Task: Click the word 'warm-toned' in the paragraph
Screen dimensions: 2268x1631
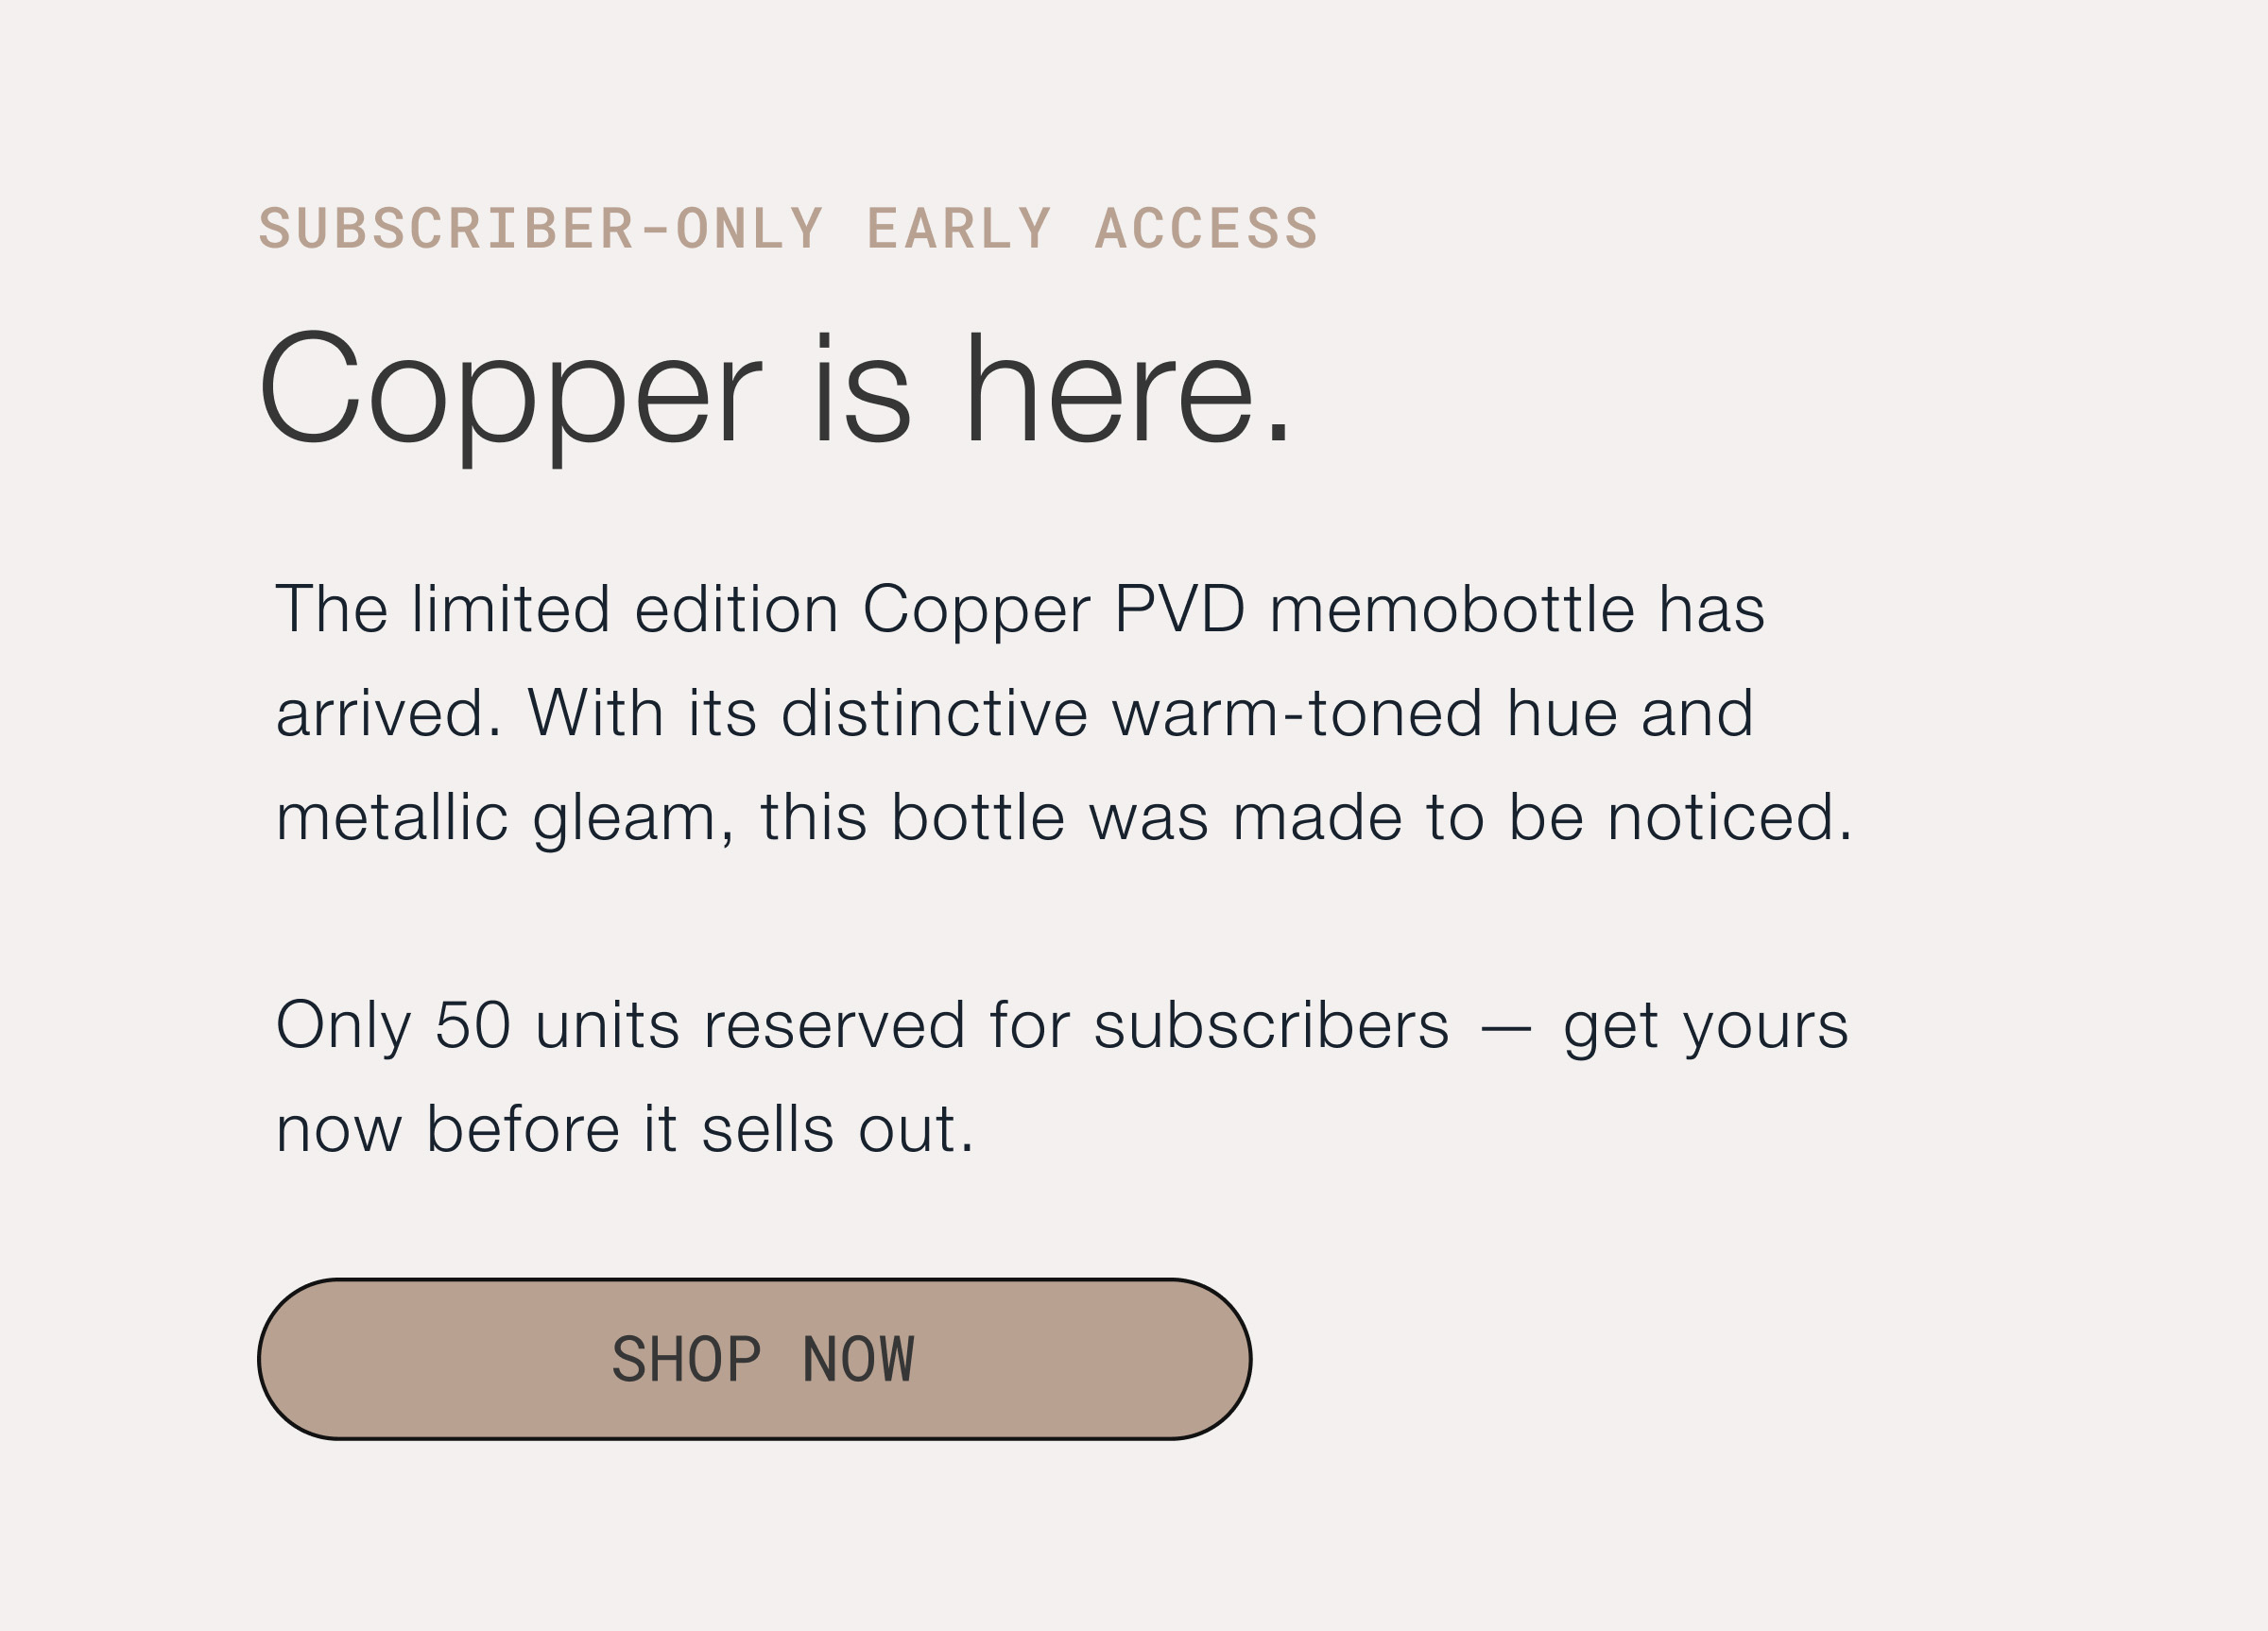Action: click(1297, 713)
